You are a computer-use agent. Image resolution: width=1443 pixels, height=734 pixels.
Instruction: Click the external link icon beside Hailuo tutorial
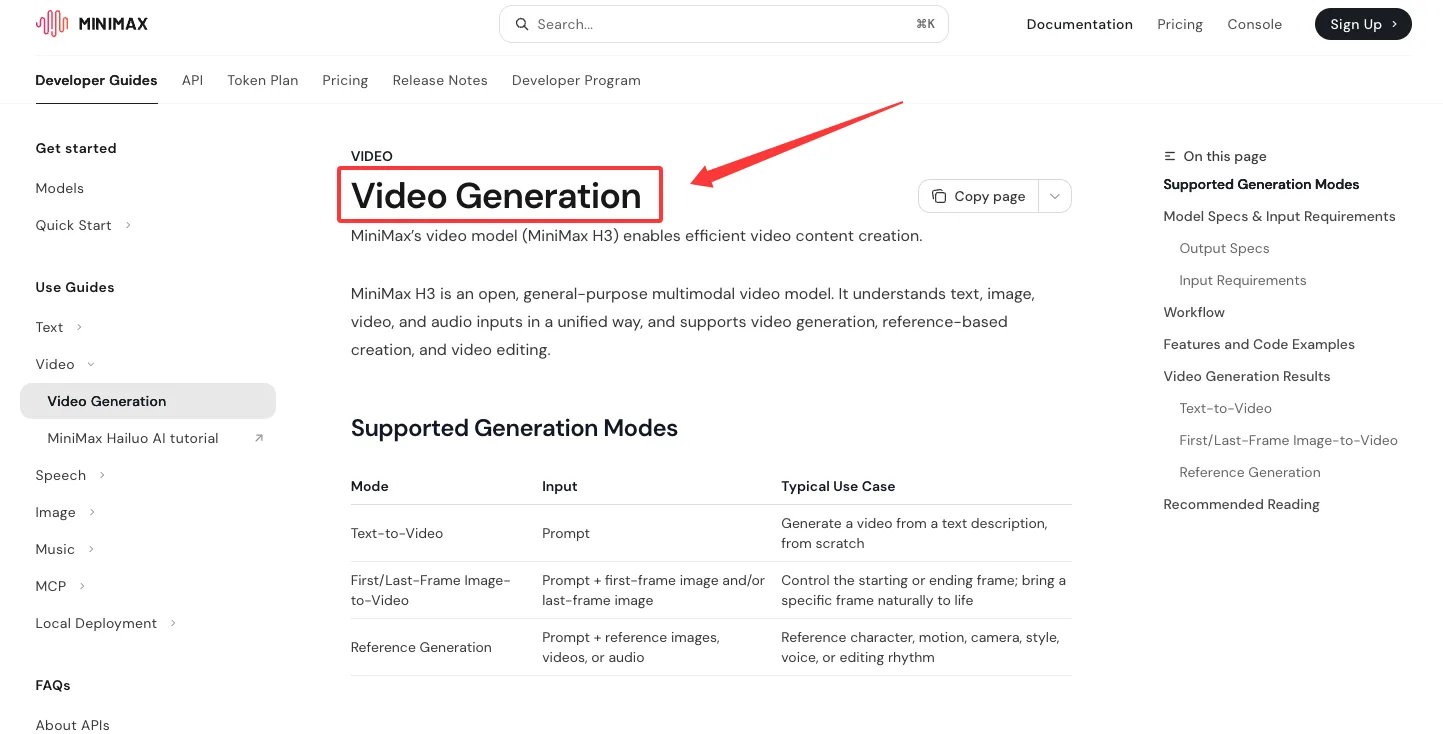coord(259,438)
